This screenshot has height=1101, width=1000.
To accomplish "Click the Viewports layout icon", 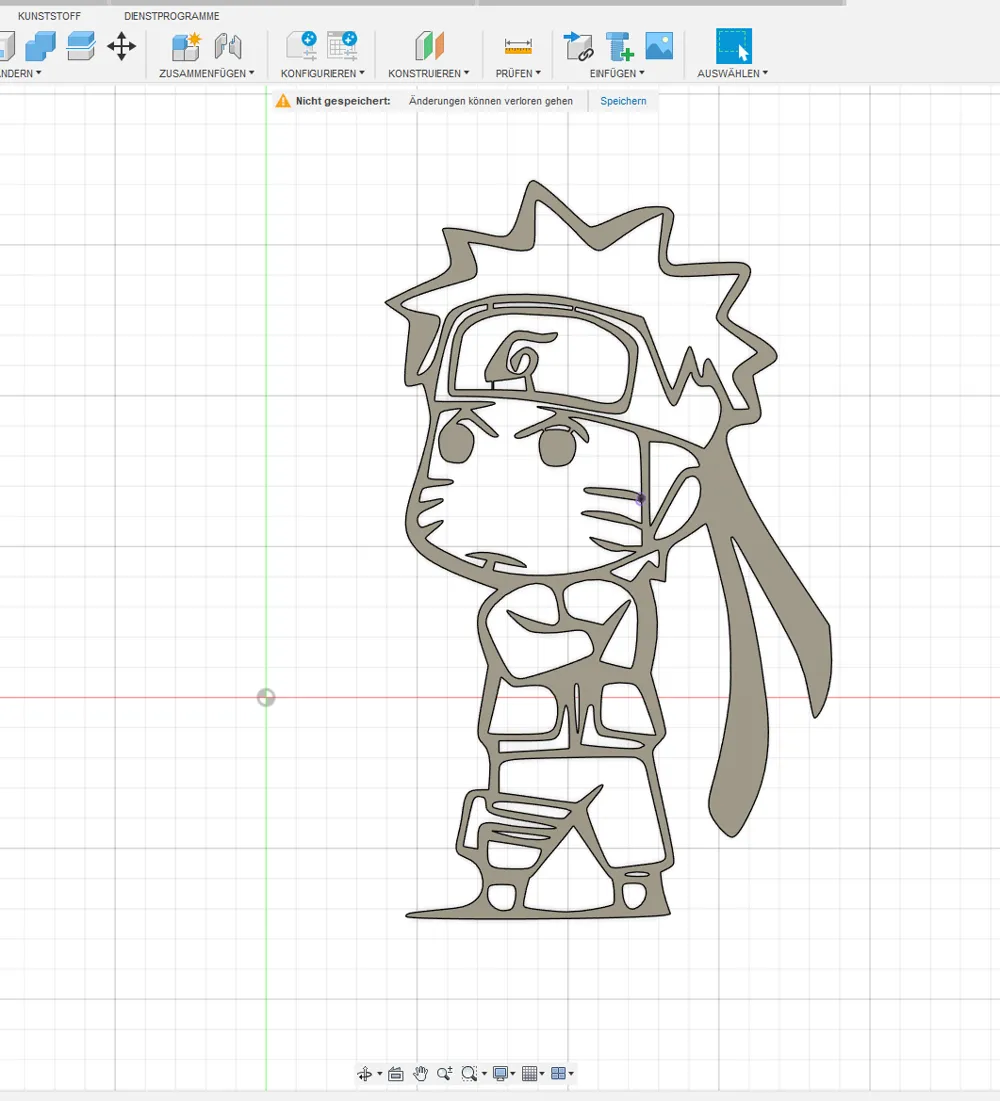I will (x=558, y=1074).
